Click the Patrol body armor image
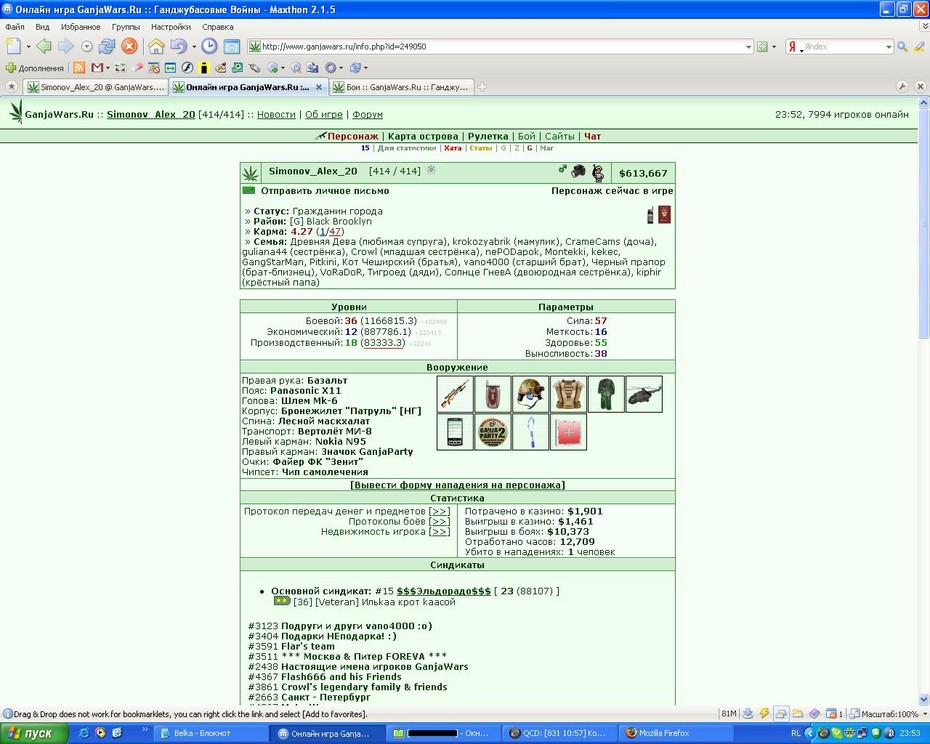Screen dimensions: 930x744 568,394
